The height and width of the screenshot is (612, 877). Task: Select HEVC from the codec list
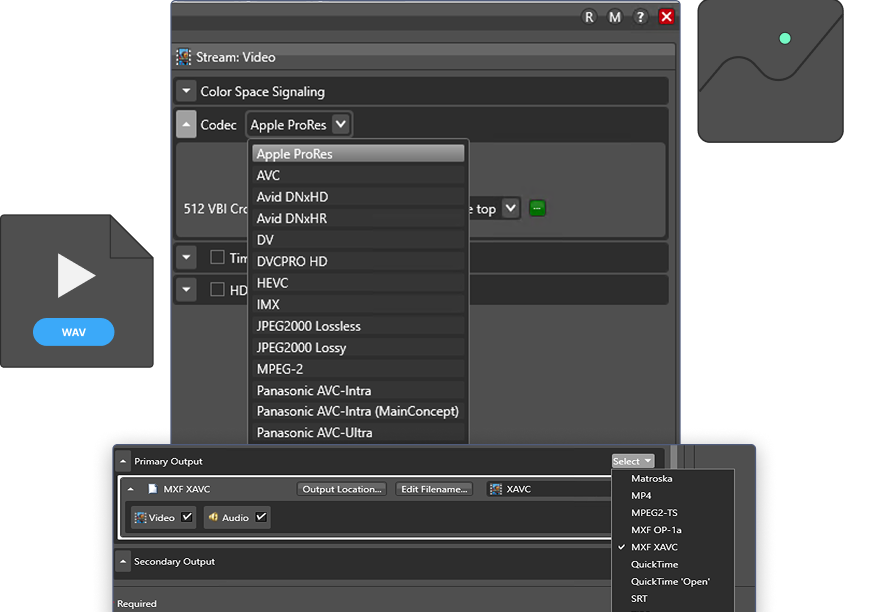tap(271, 282)
